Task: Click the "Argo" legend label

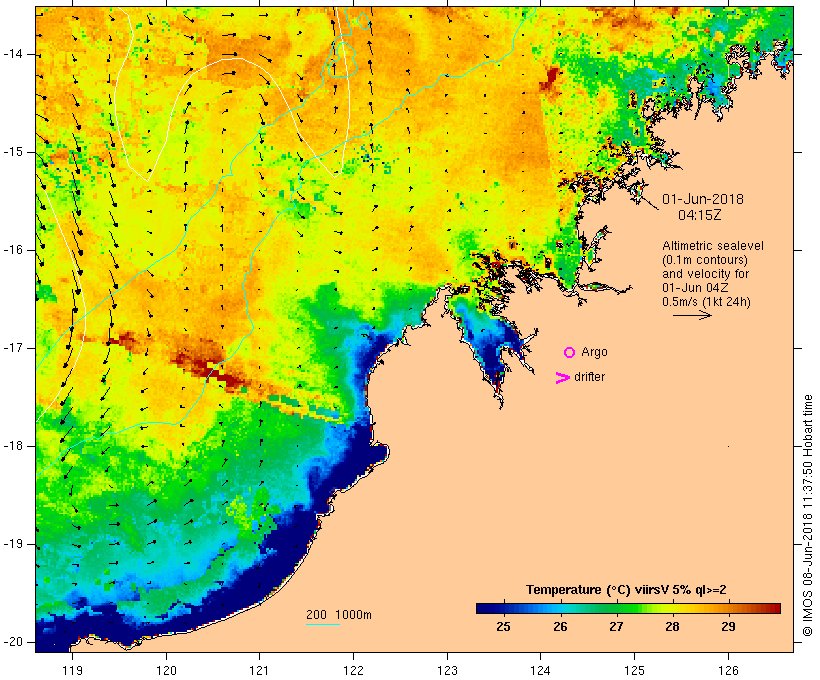Action: point(595,353)
